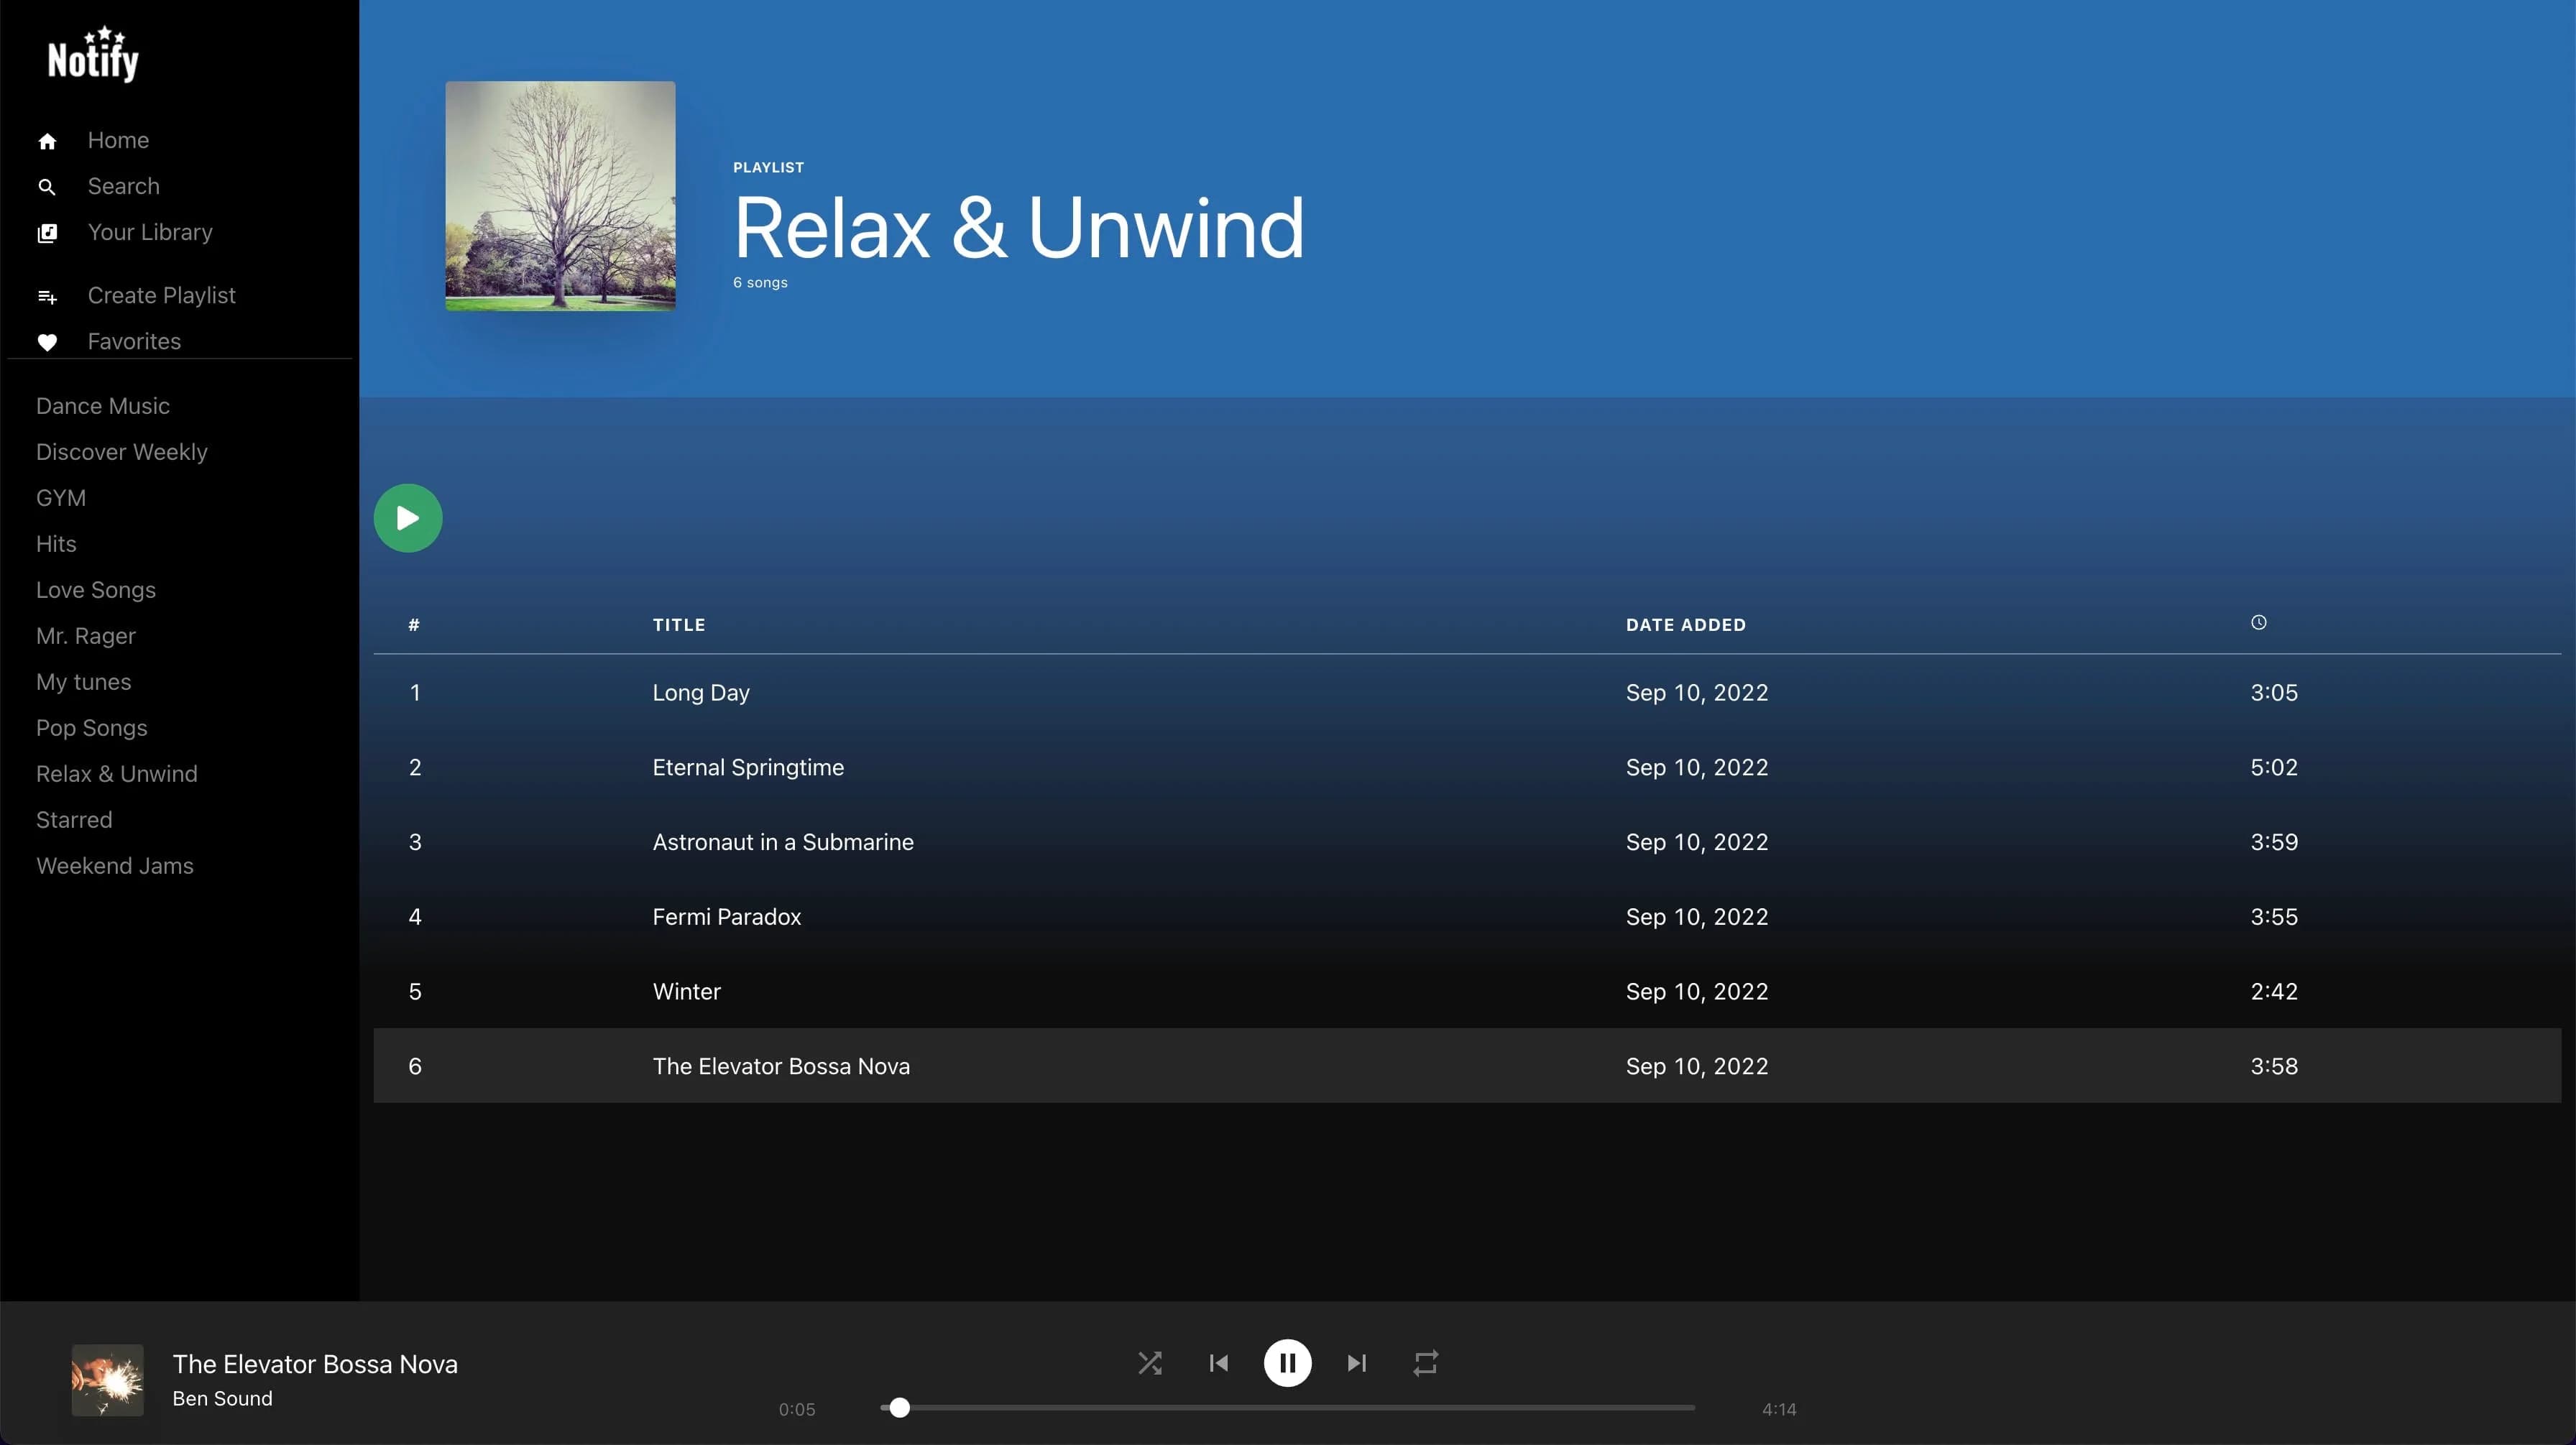
Task: Click the skip to next track icon
Action: pos(1356,1362)
